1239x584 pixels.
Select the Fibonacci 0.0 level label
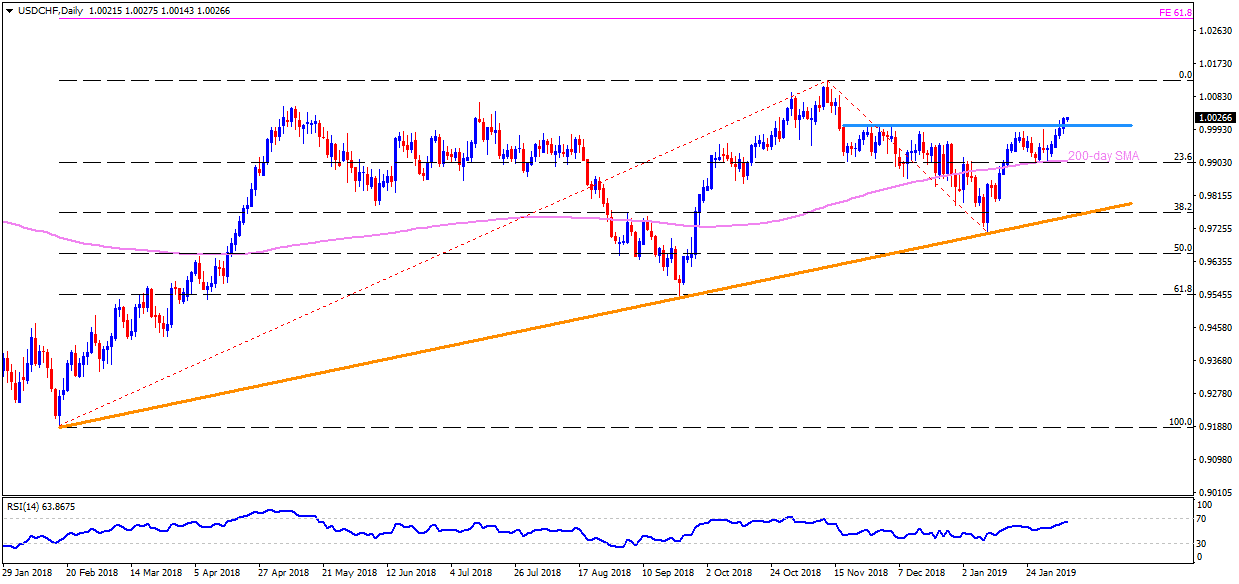click(1185, 75)
